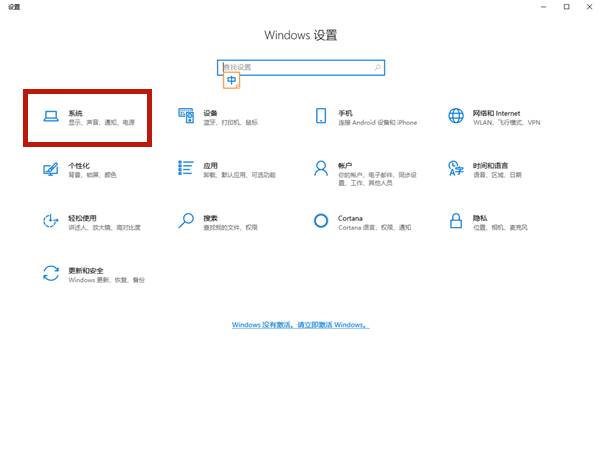Select the Cortana category title
600x450 pixels.
[x=350, y=218]
